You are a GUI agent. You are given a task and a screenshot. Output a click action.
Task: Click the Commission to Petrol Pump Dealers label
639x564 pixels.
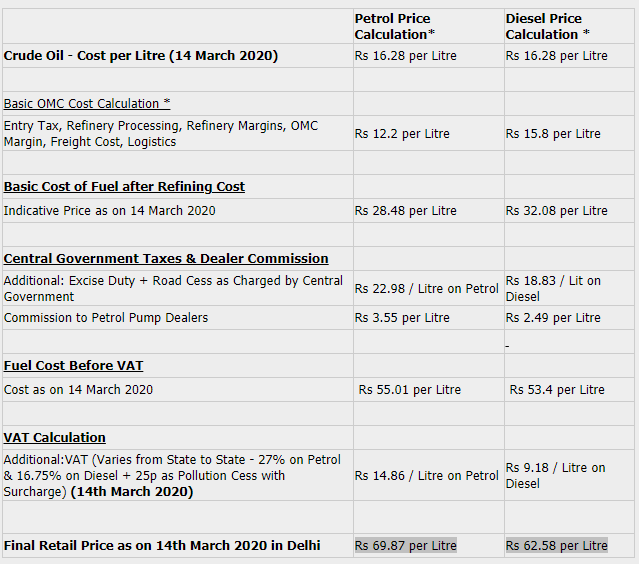coord(106,317)
